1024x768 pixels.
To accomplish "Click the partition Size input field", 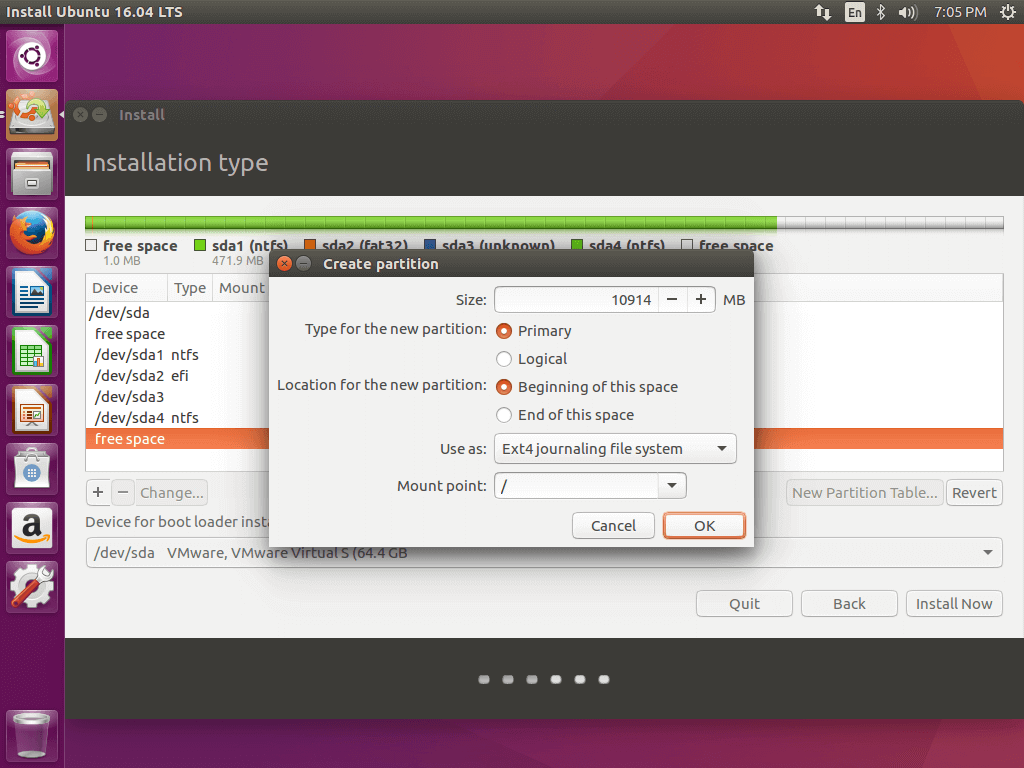I will coord(576,300).
